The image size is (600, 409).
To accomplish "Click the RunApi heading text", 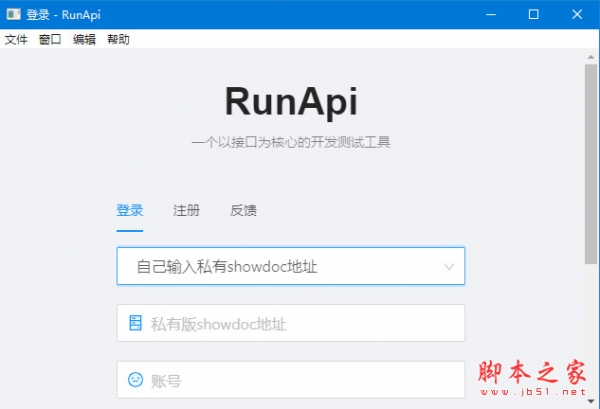I will point(291,102).
